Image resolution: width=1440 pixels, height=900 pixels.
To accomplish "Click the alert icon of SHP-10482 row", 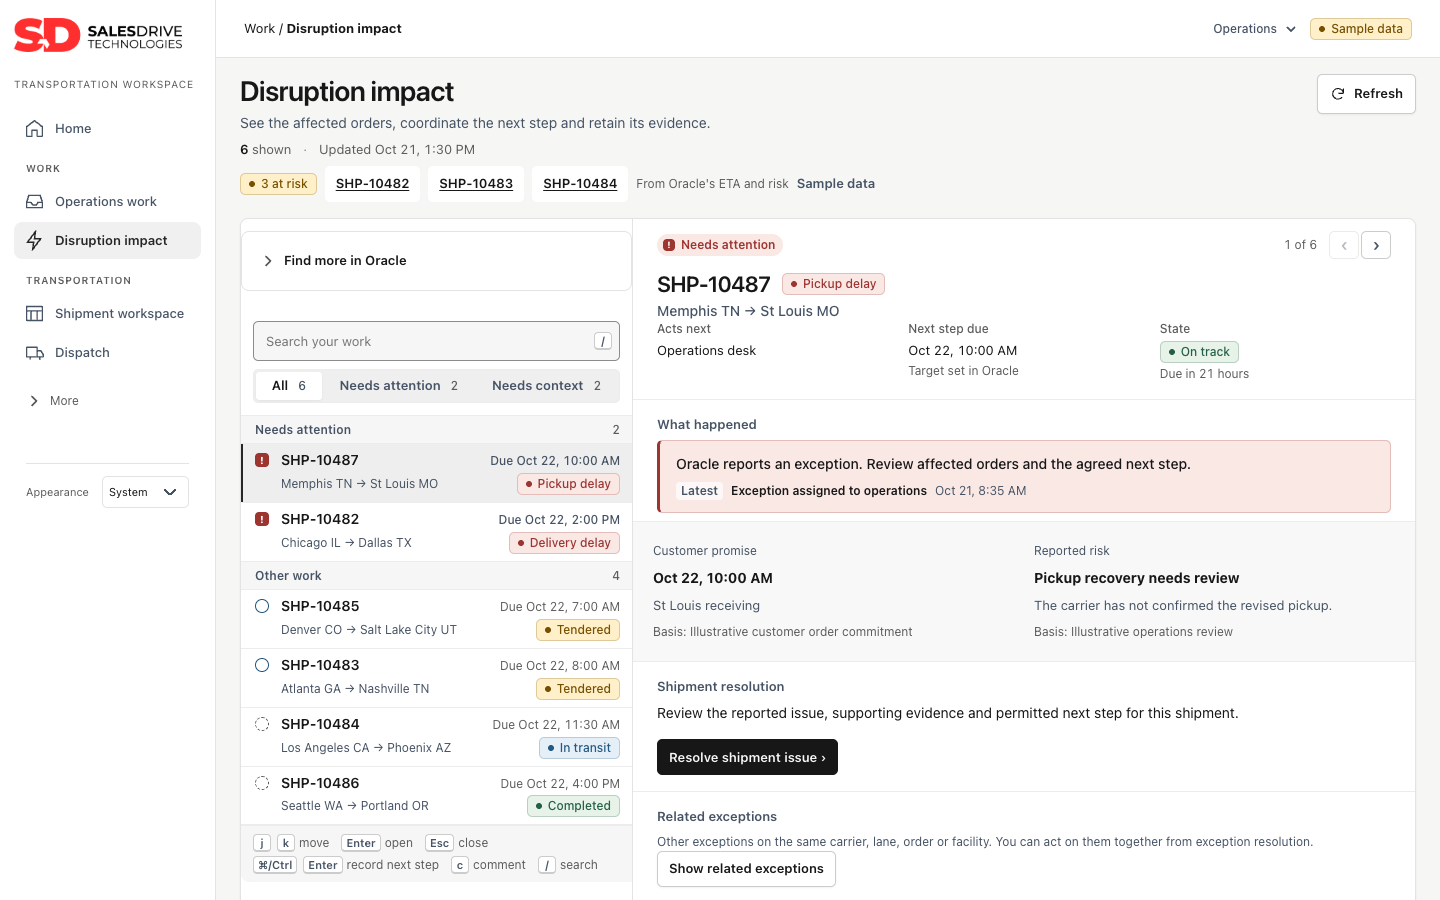I will click(262, 519).
